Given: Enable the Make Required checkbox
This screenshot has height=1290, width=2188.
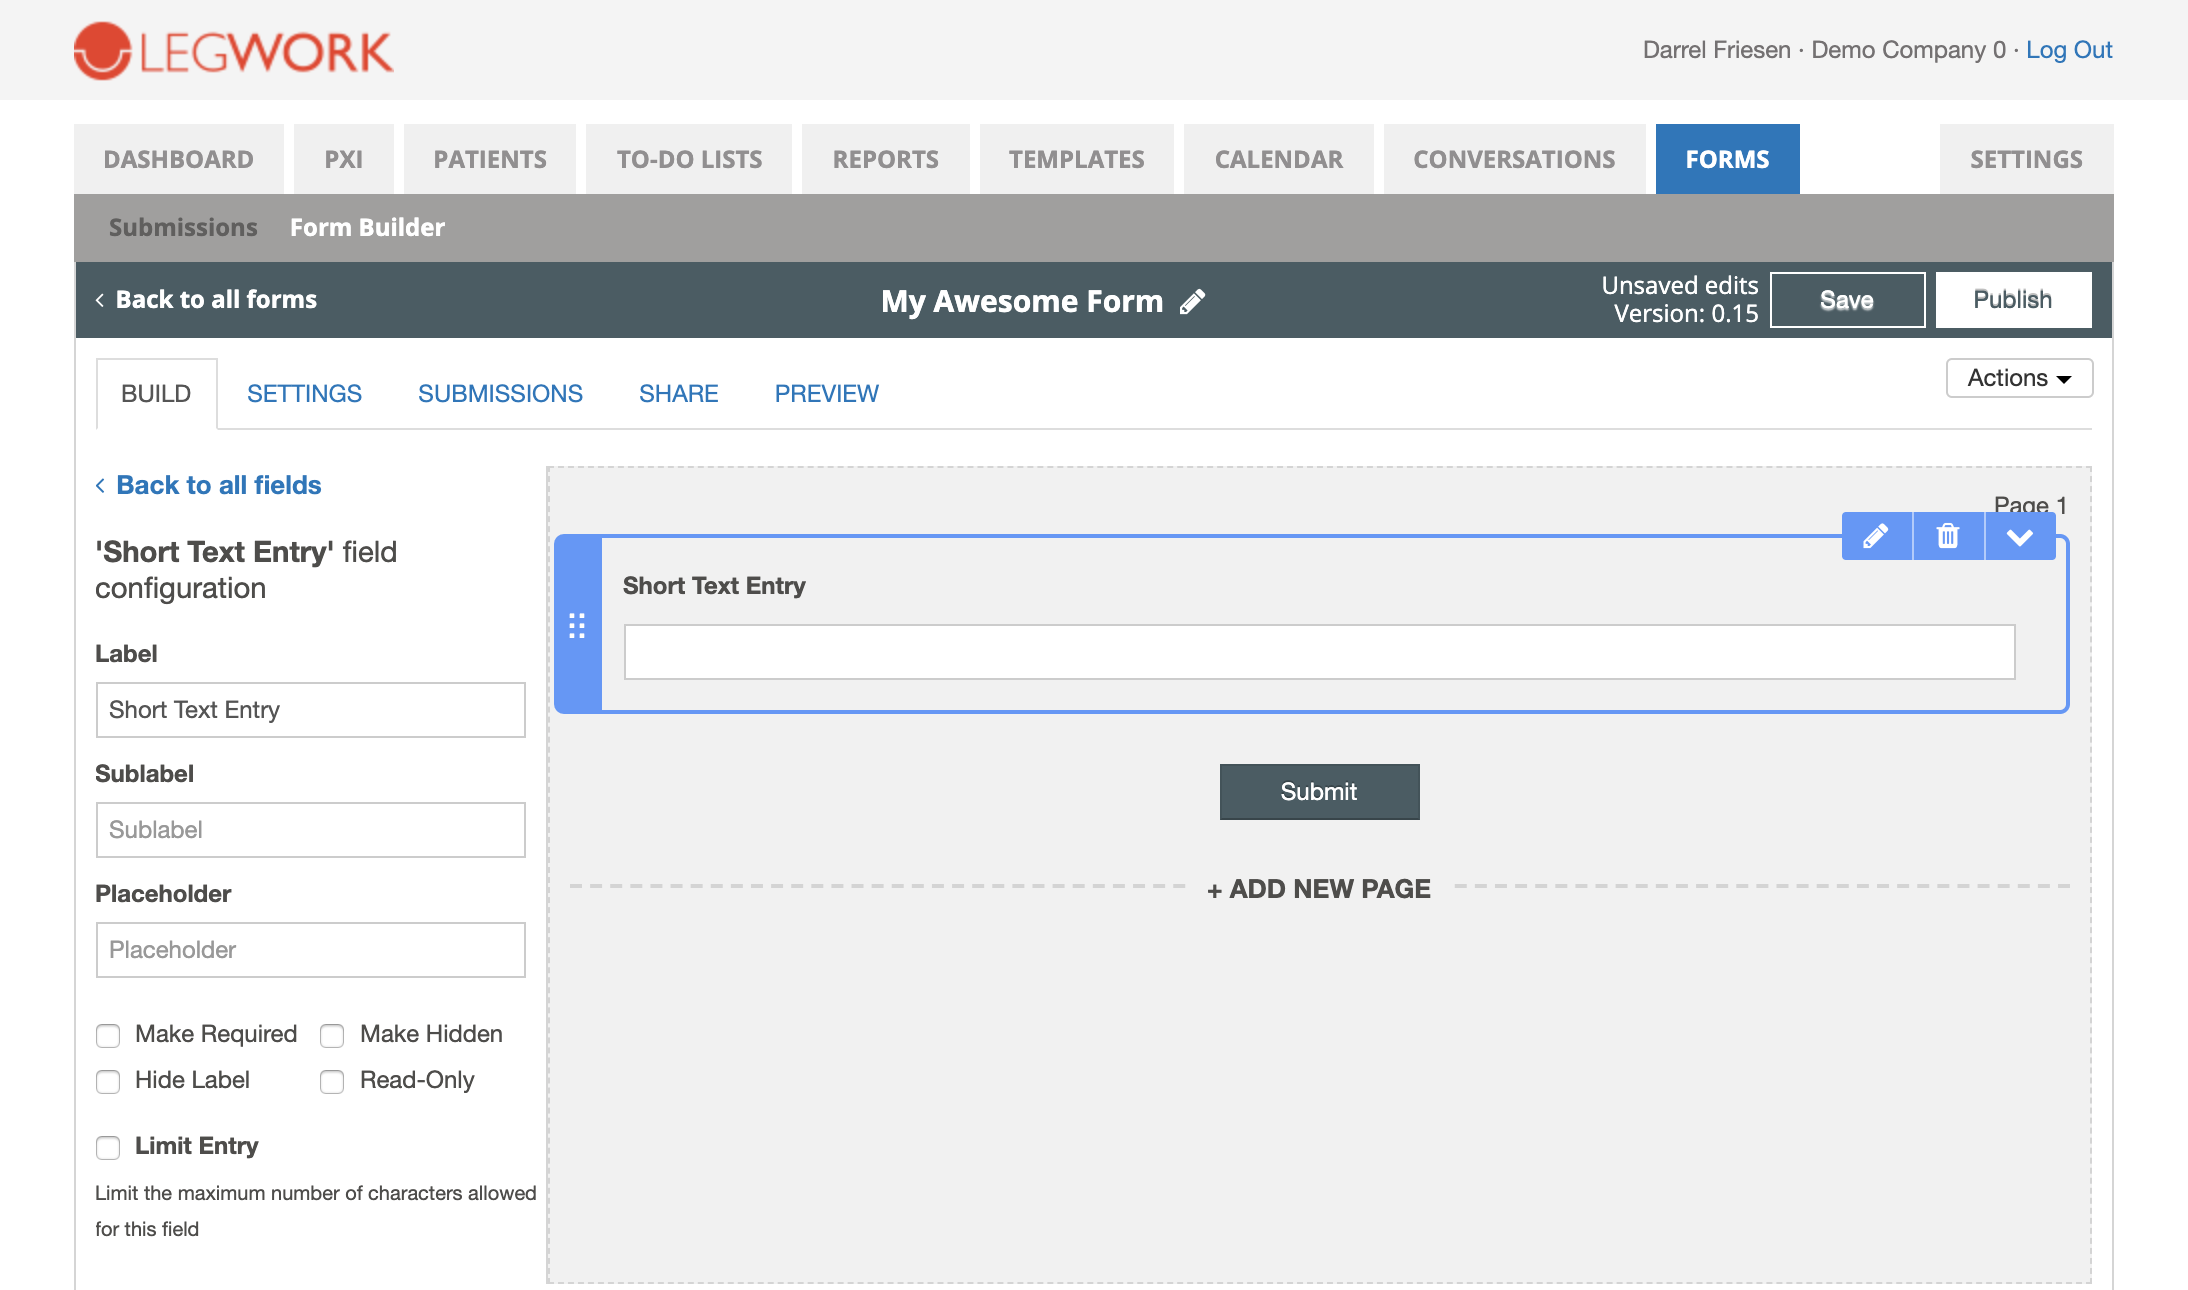Looking at the screenshot, I should (108, 1036).
